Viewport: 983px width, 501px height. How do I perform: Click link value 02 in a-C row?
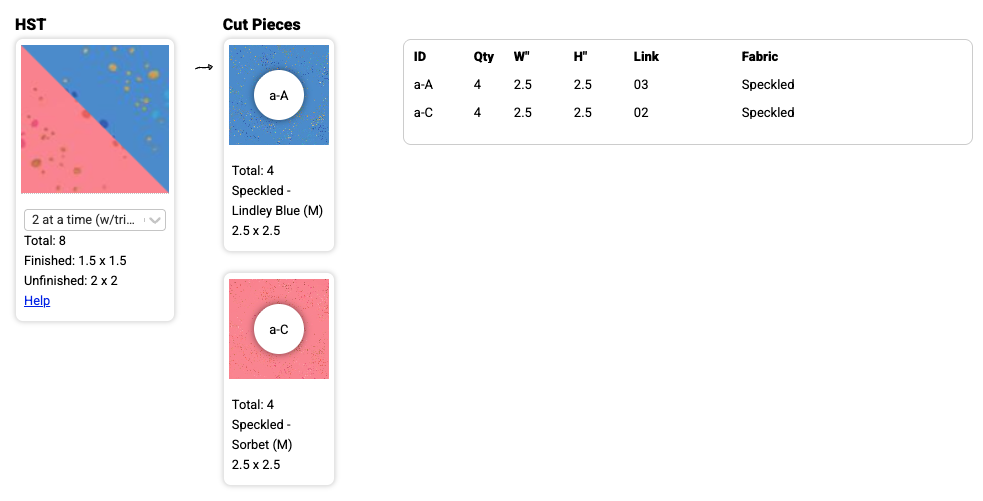pos(641,113)
